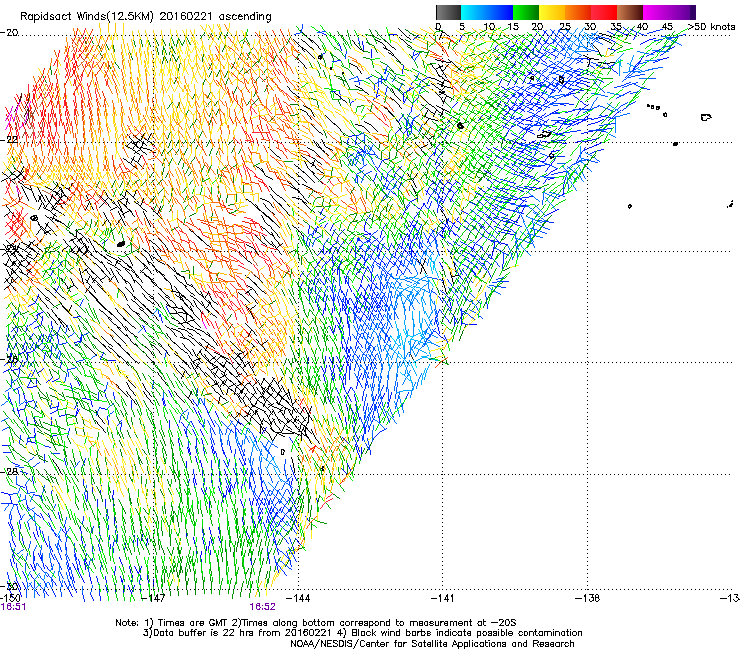Viewport: 740px width, 650px height.
Task: Click the purple '16:52' time label
Action: coord(262,607)
